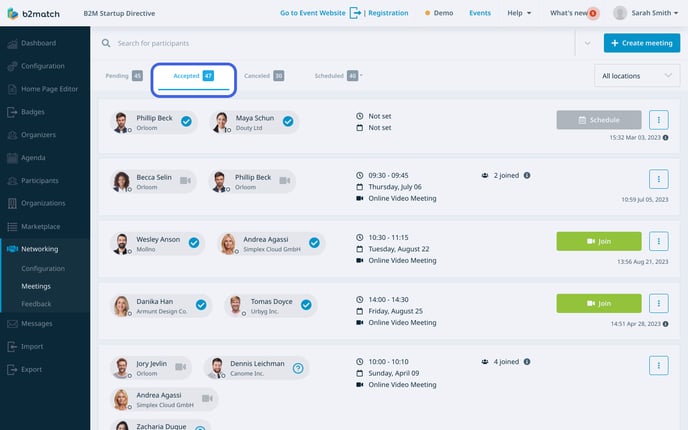This screenshot has height=430, width=688.
Task: Focus the Search for participants field
Action: coord(342,43)
